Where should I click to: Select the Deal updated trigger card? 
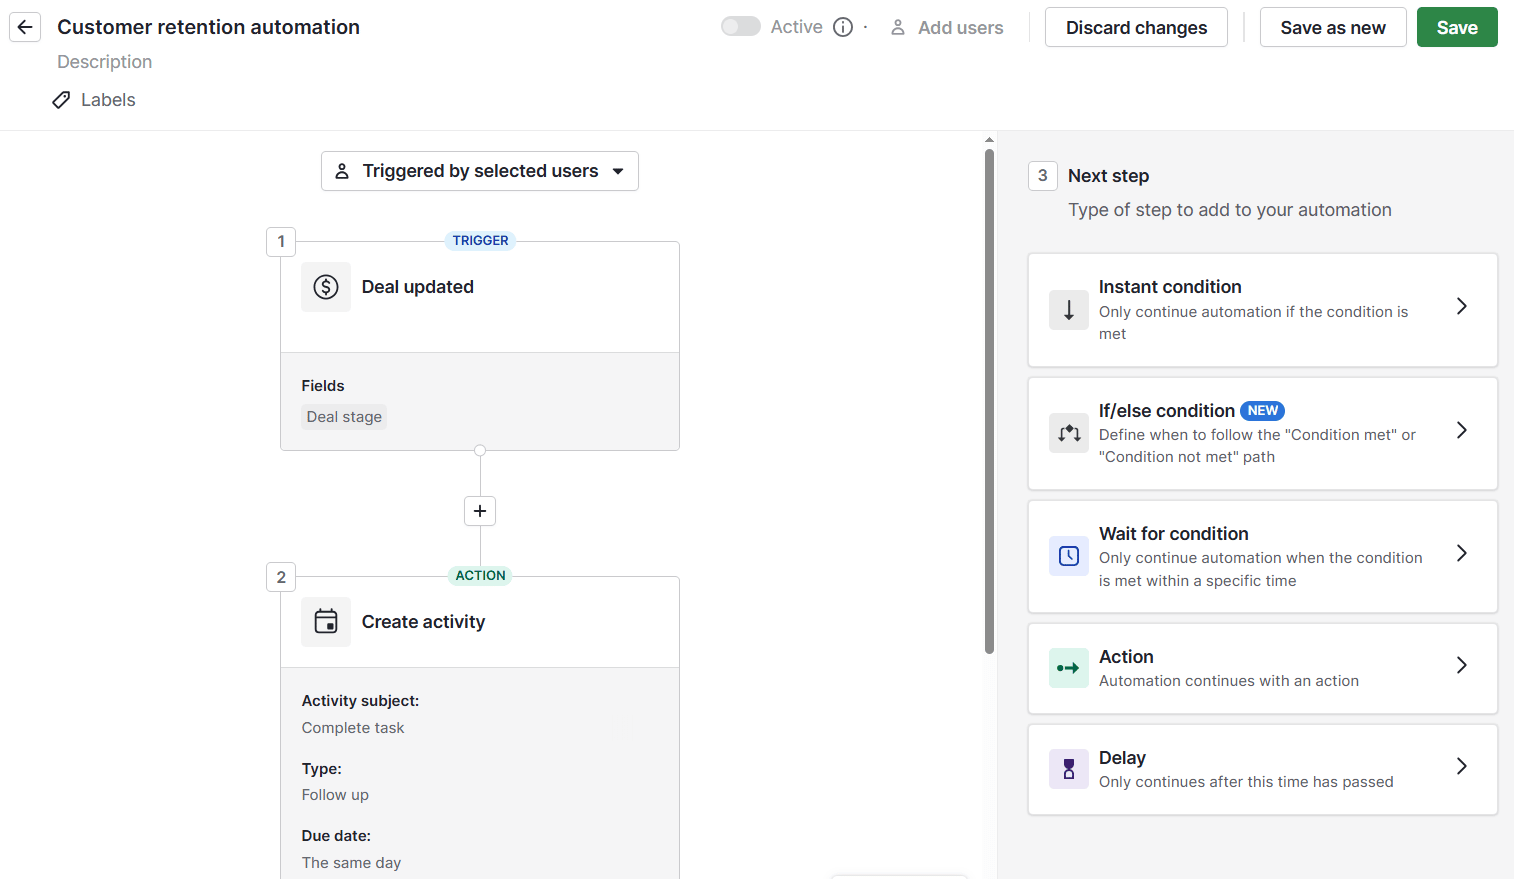pos(480,345)
